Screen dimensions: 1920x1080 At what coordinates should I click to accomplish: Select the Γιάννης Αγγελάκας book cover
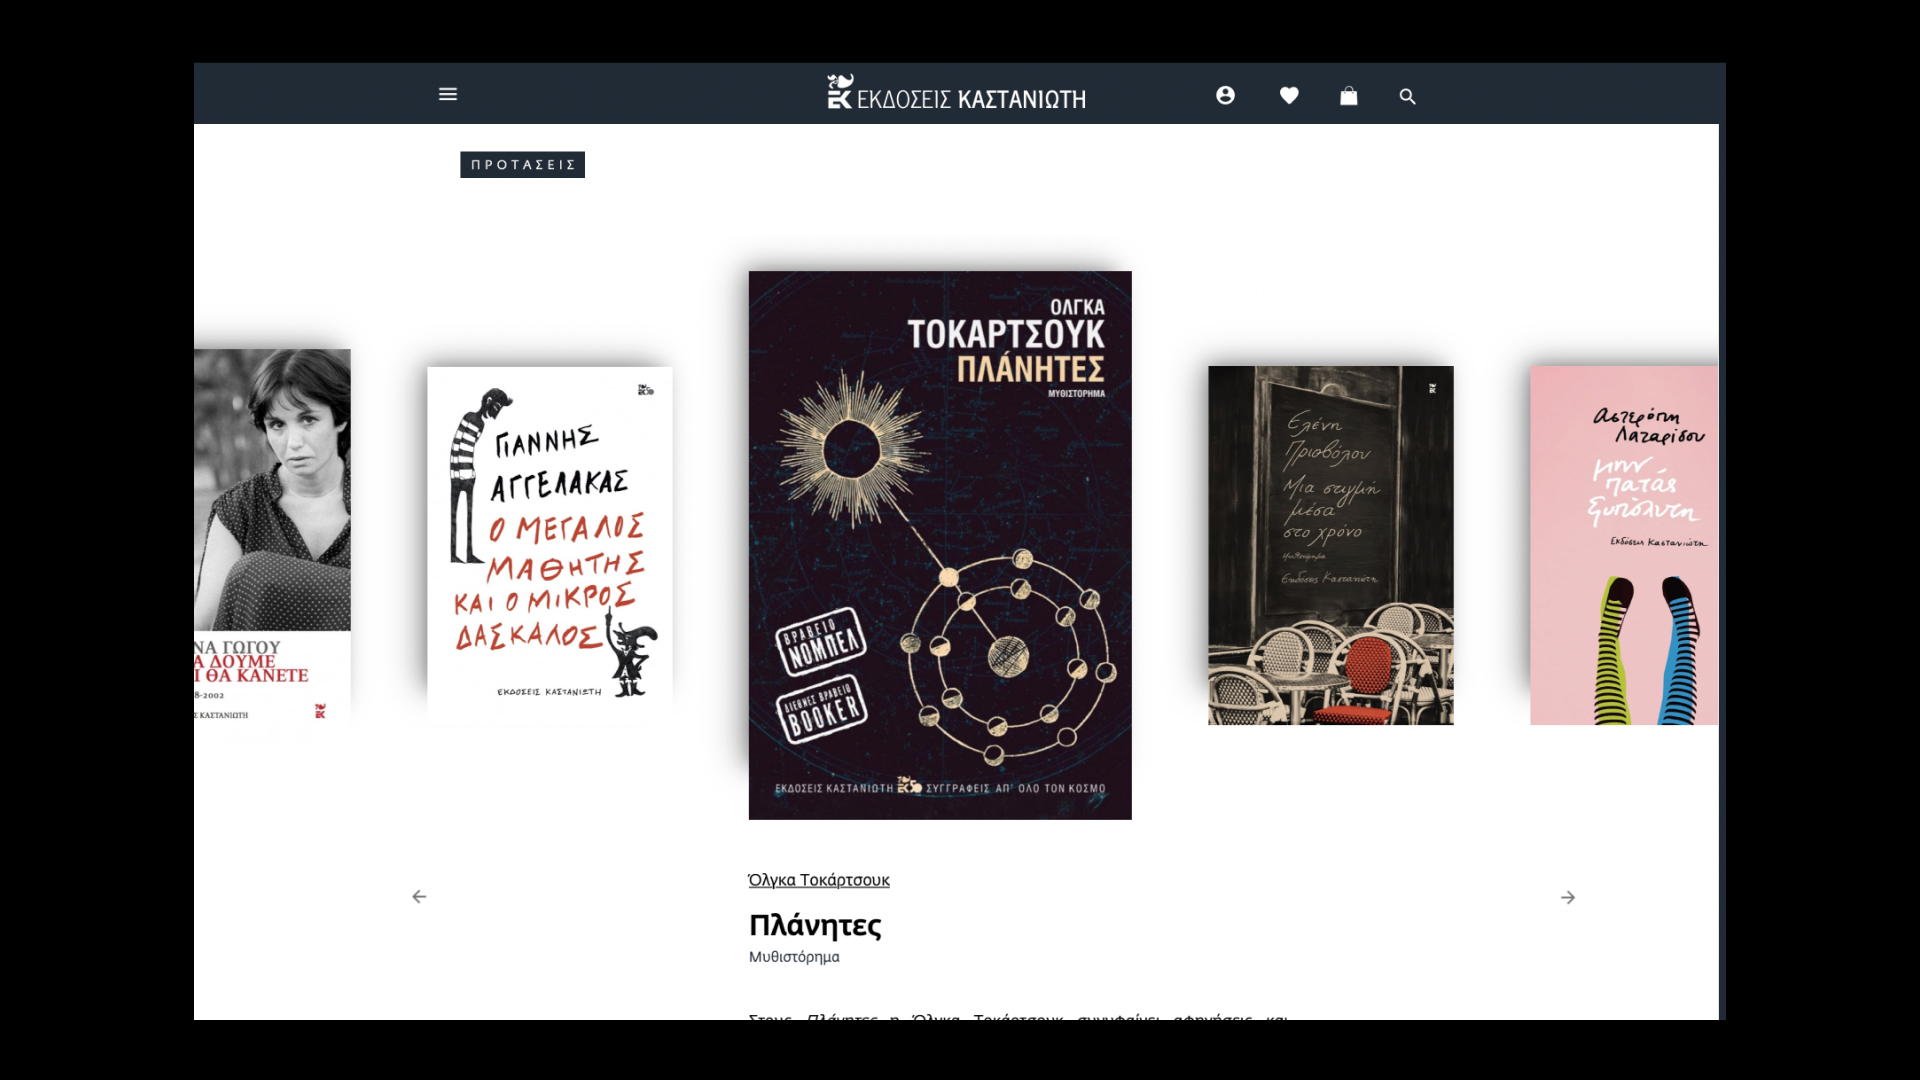[550, 545]
